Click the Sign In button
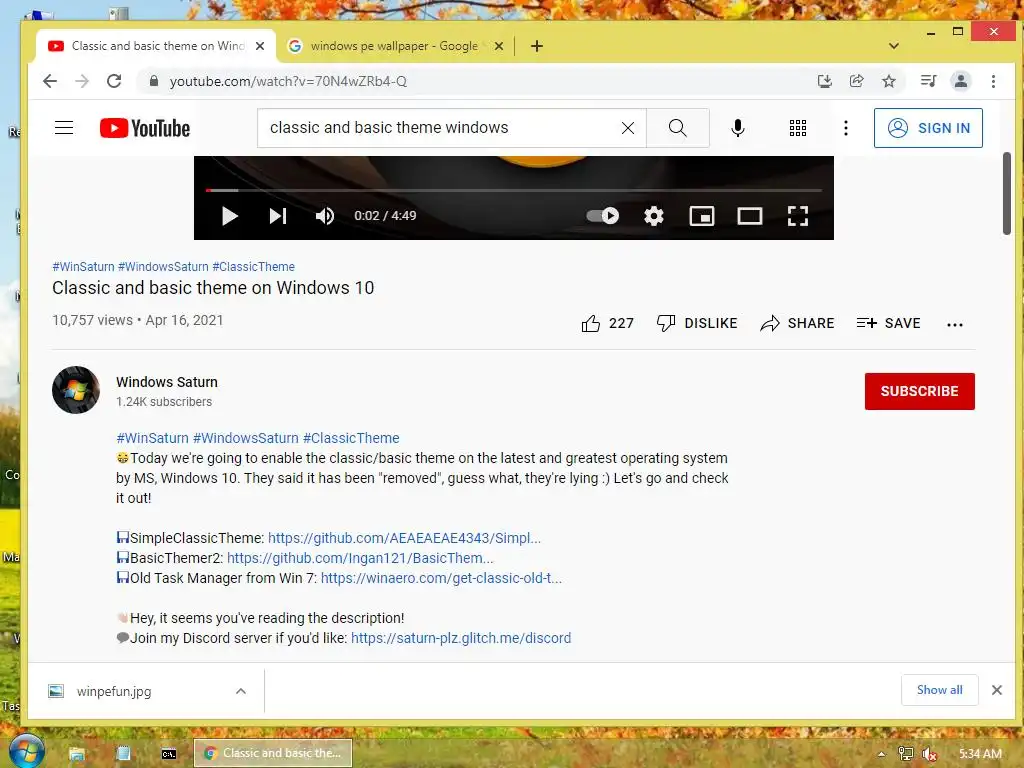The image size is (1024, 768). coord(928,128)
